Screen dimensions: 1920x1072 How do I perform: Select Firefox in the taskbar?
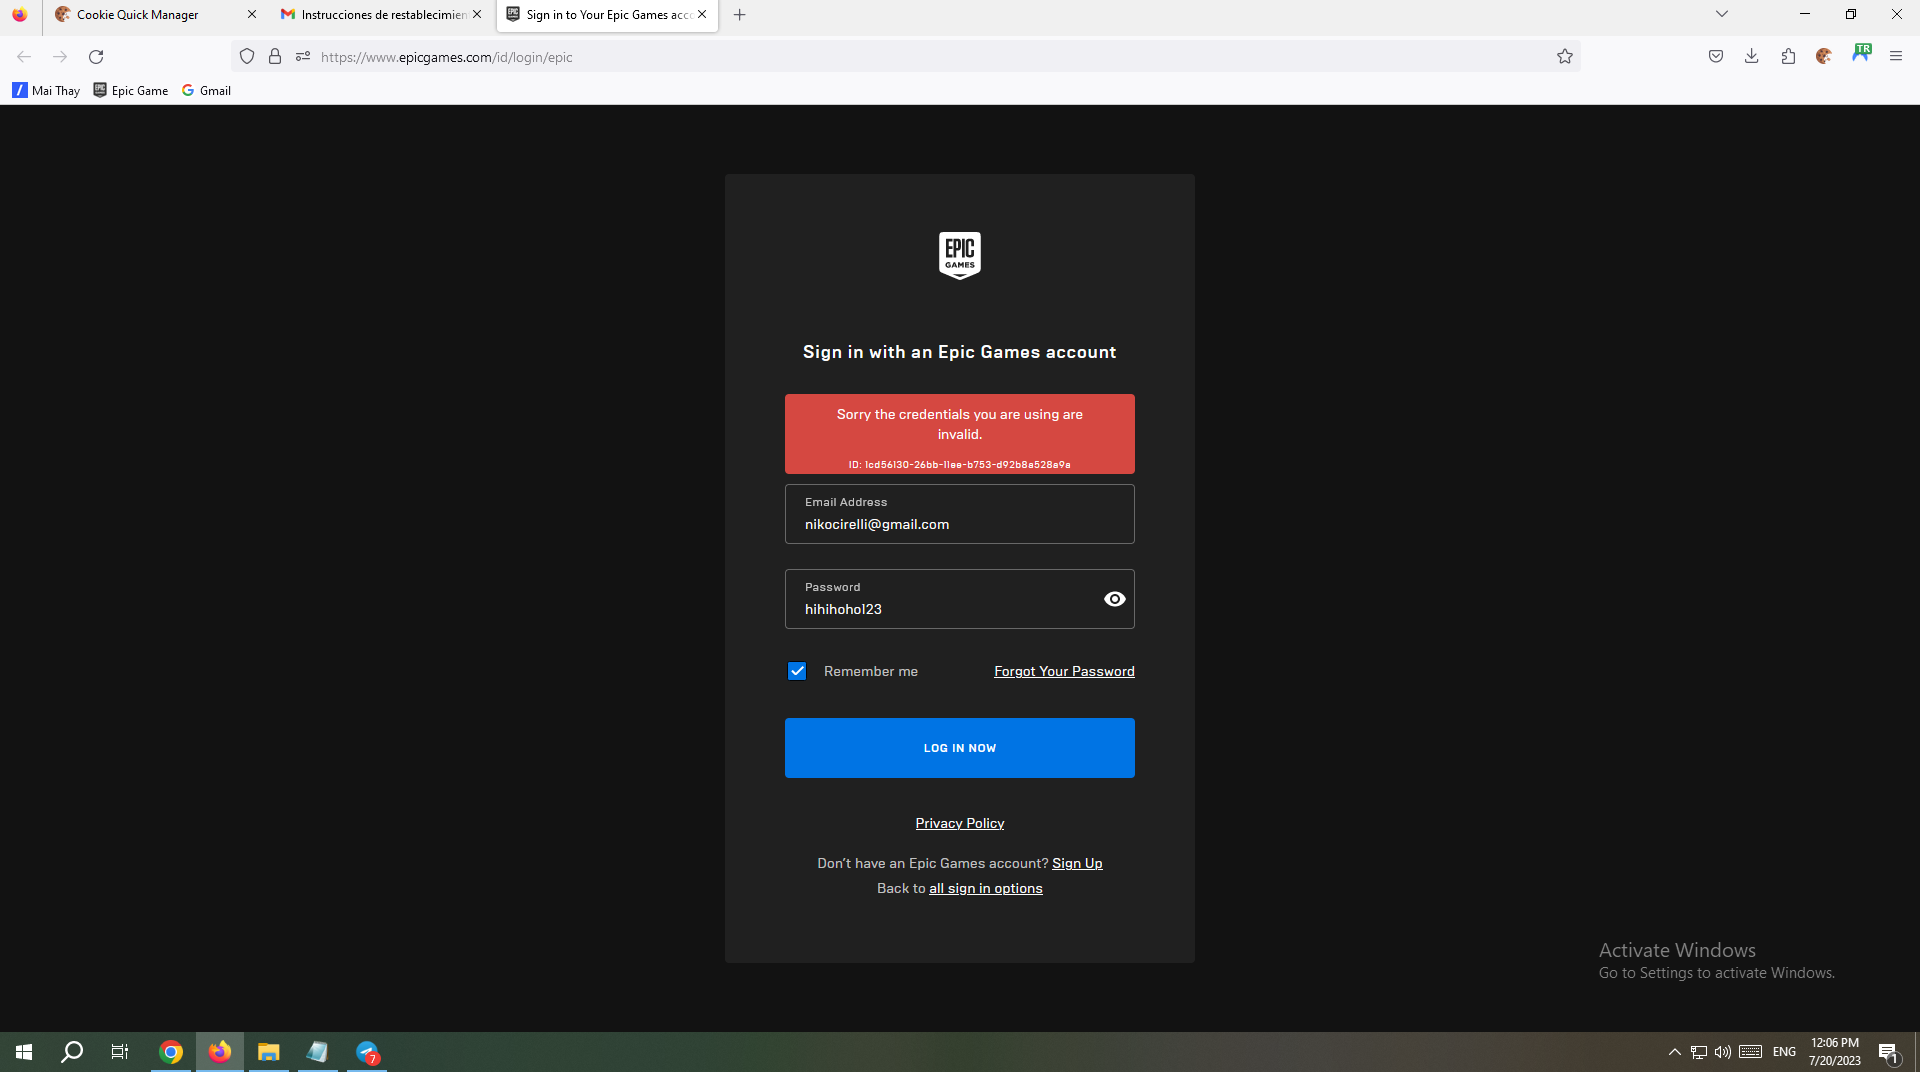[220, 1052]
